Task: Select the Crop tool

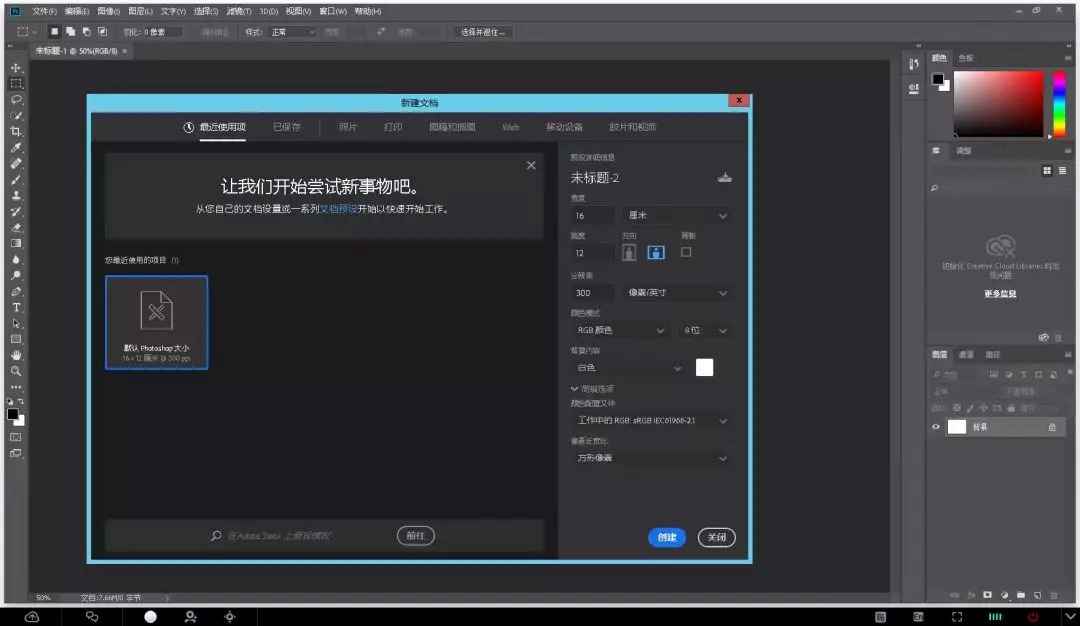Action: (x=16, y=132)
